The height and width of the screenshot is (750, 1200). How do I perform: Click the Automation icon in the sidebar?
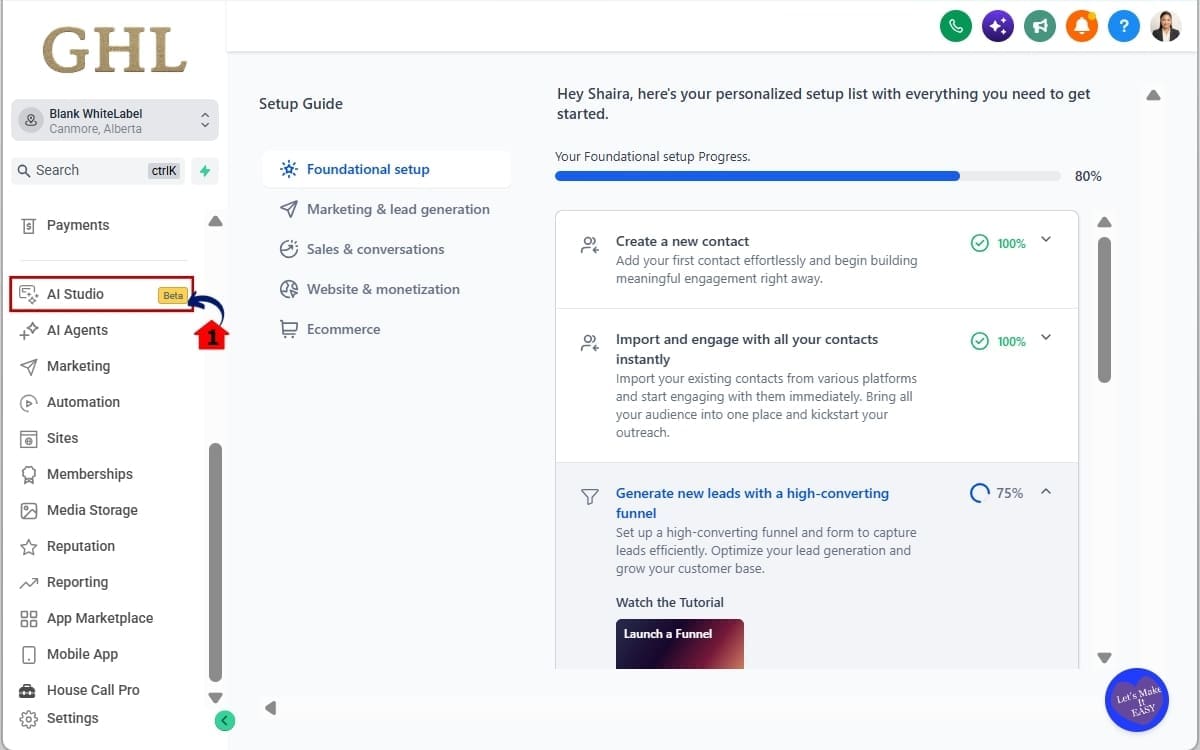29,402
